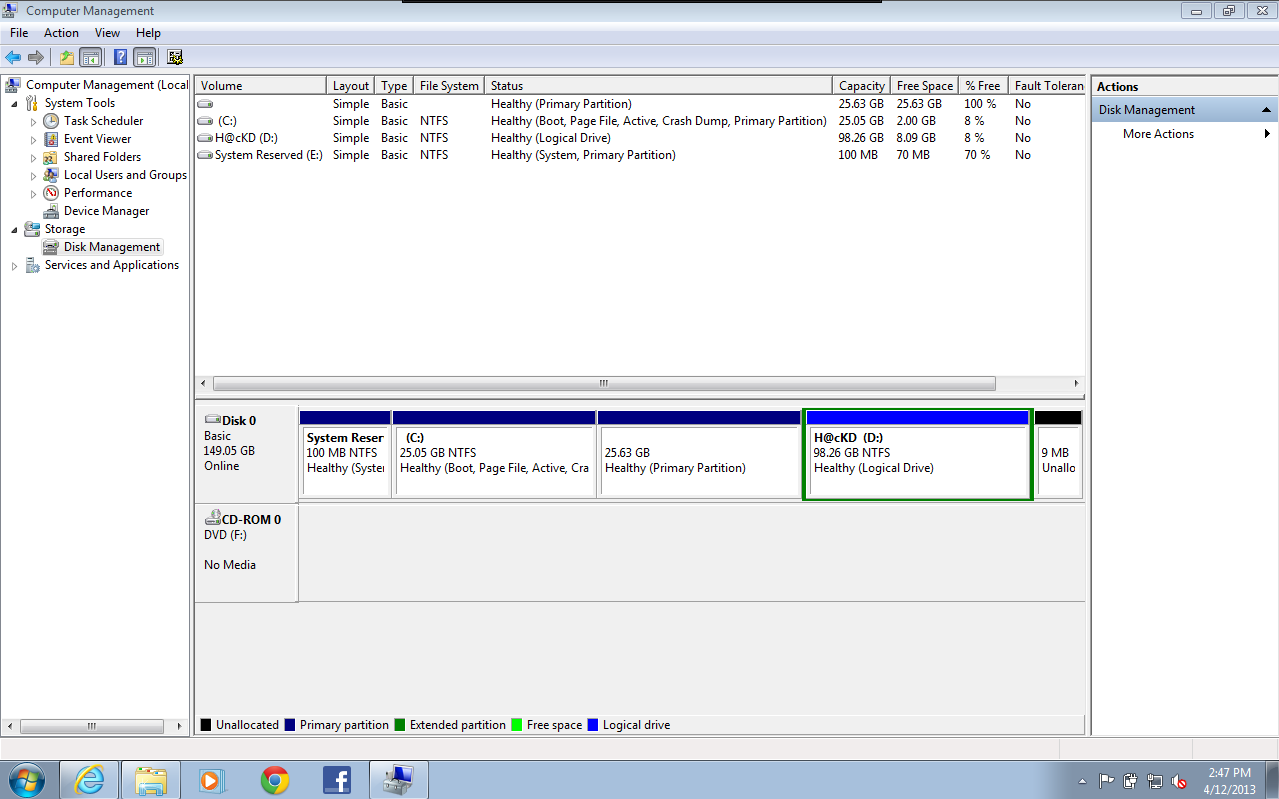The width and height of the screenshot is (1279, 799).
Task: Click the Back arrow toolbar icon
Action: tap(13, 58)
